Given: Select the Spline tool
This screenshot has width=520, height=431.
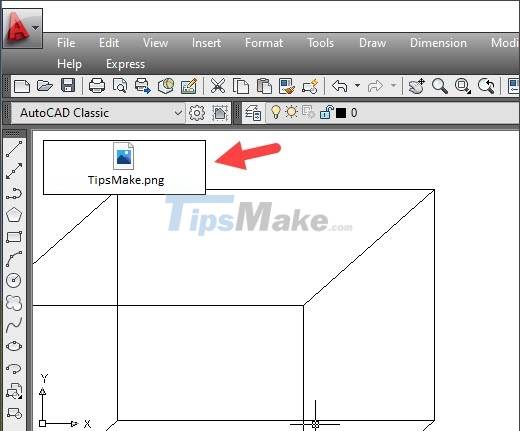Looking at the screenshot, I should click(x=14, y=325).
